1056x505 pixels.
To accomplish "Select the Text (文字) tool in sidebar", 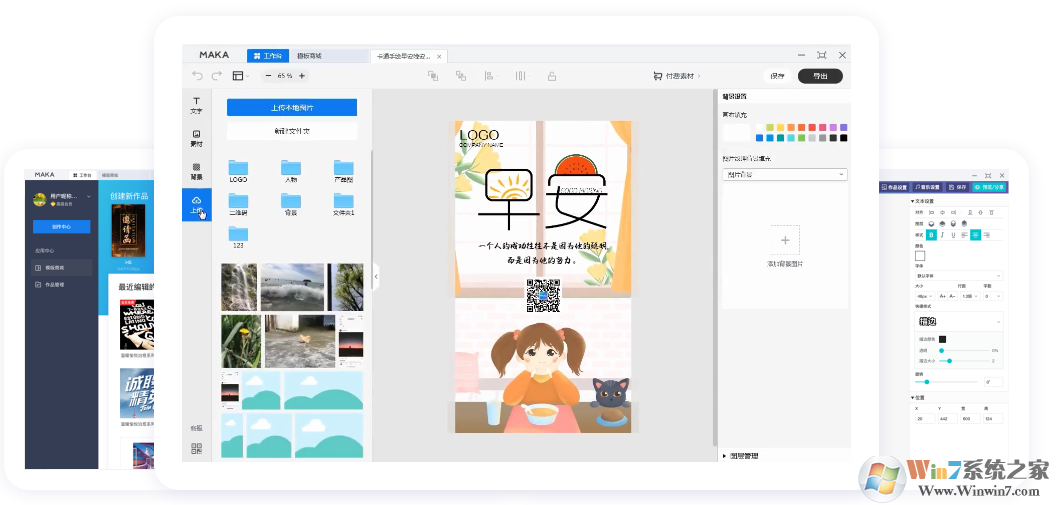I will click(197, 104).
